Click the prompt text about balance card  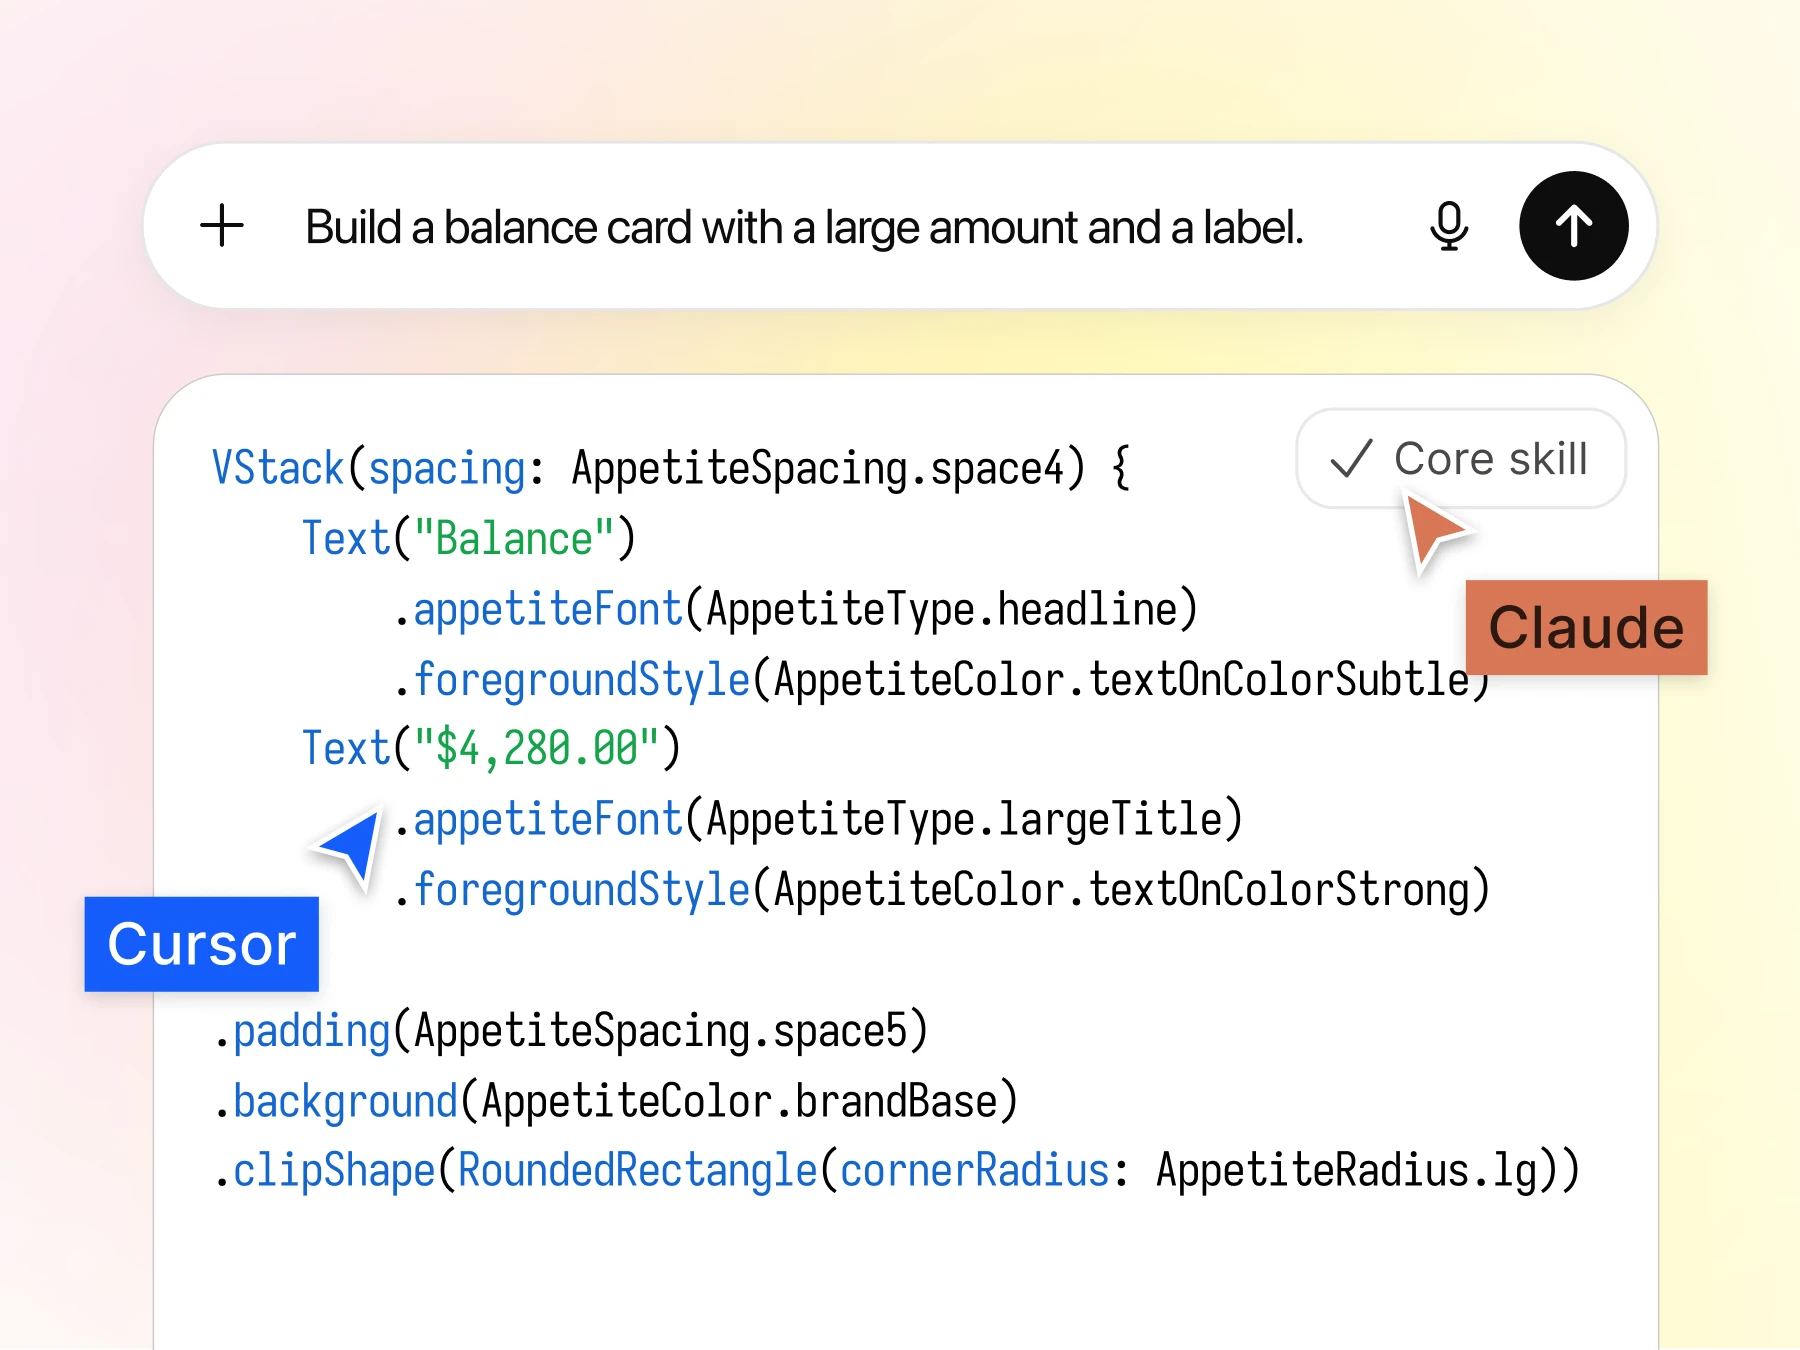[804, 228]
